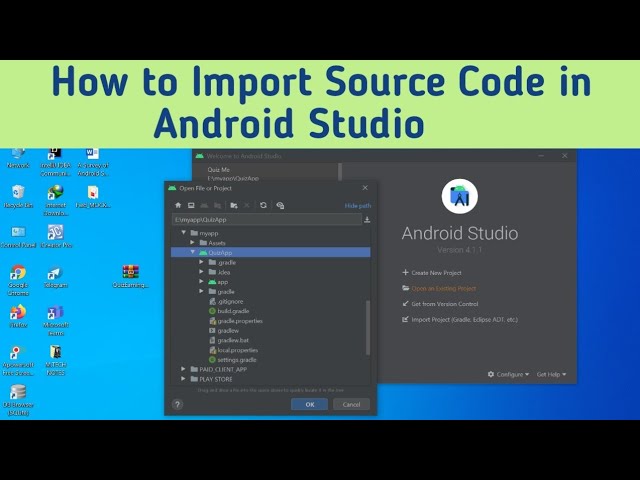This screenshot has height=480, width=640.
Task: Go to home directory in Open dialog
Action: coord(178,205)
